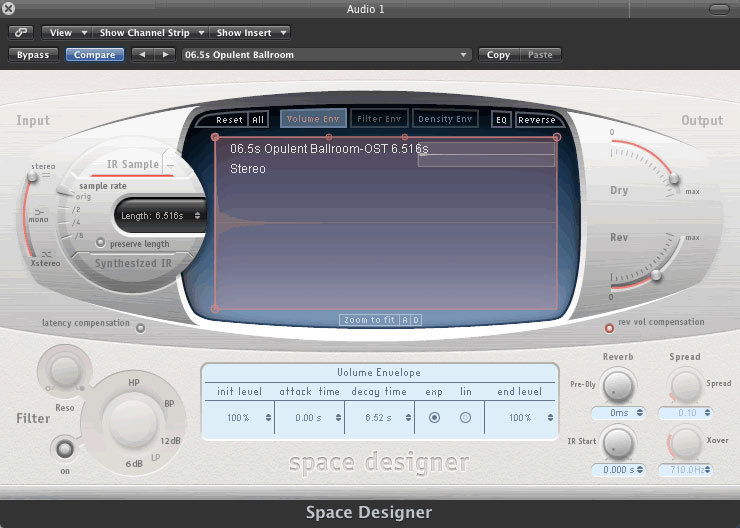Click the large Filter mode knob
Viewport: 740px width, 528px height.
coord(133,422)
